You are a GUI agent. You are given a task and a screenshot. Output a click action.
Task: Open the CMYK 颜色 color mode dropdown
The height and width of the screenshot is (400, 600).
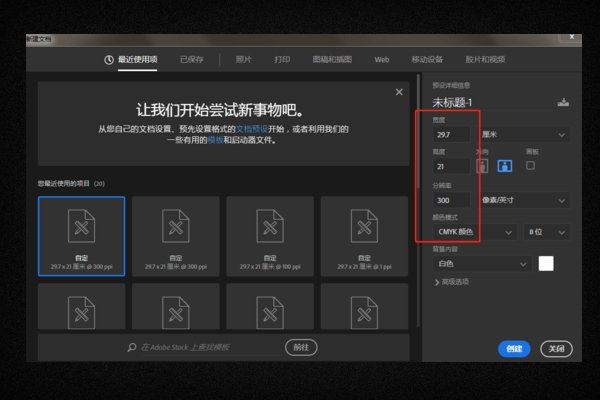coord(475,232)
